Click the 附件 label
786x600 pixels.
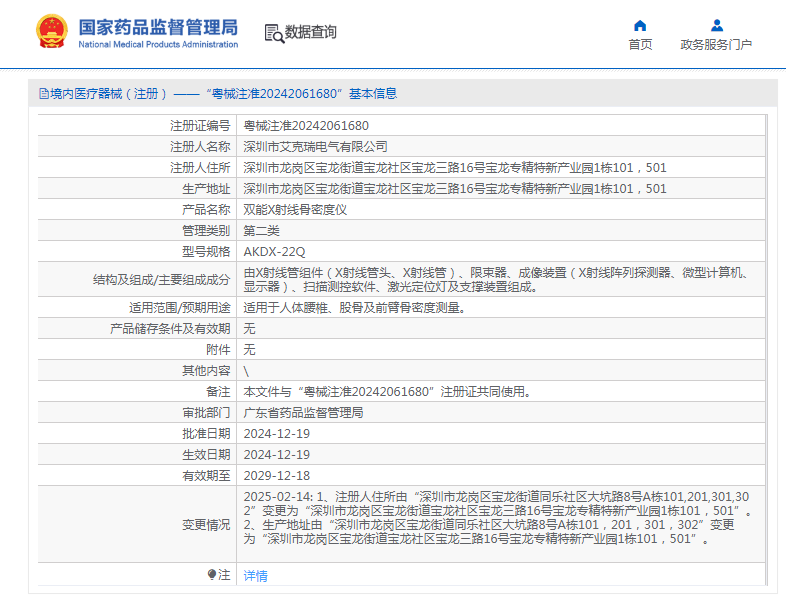tap(218, 350)
